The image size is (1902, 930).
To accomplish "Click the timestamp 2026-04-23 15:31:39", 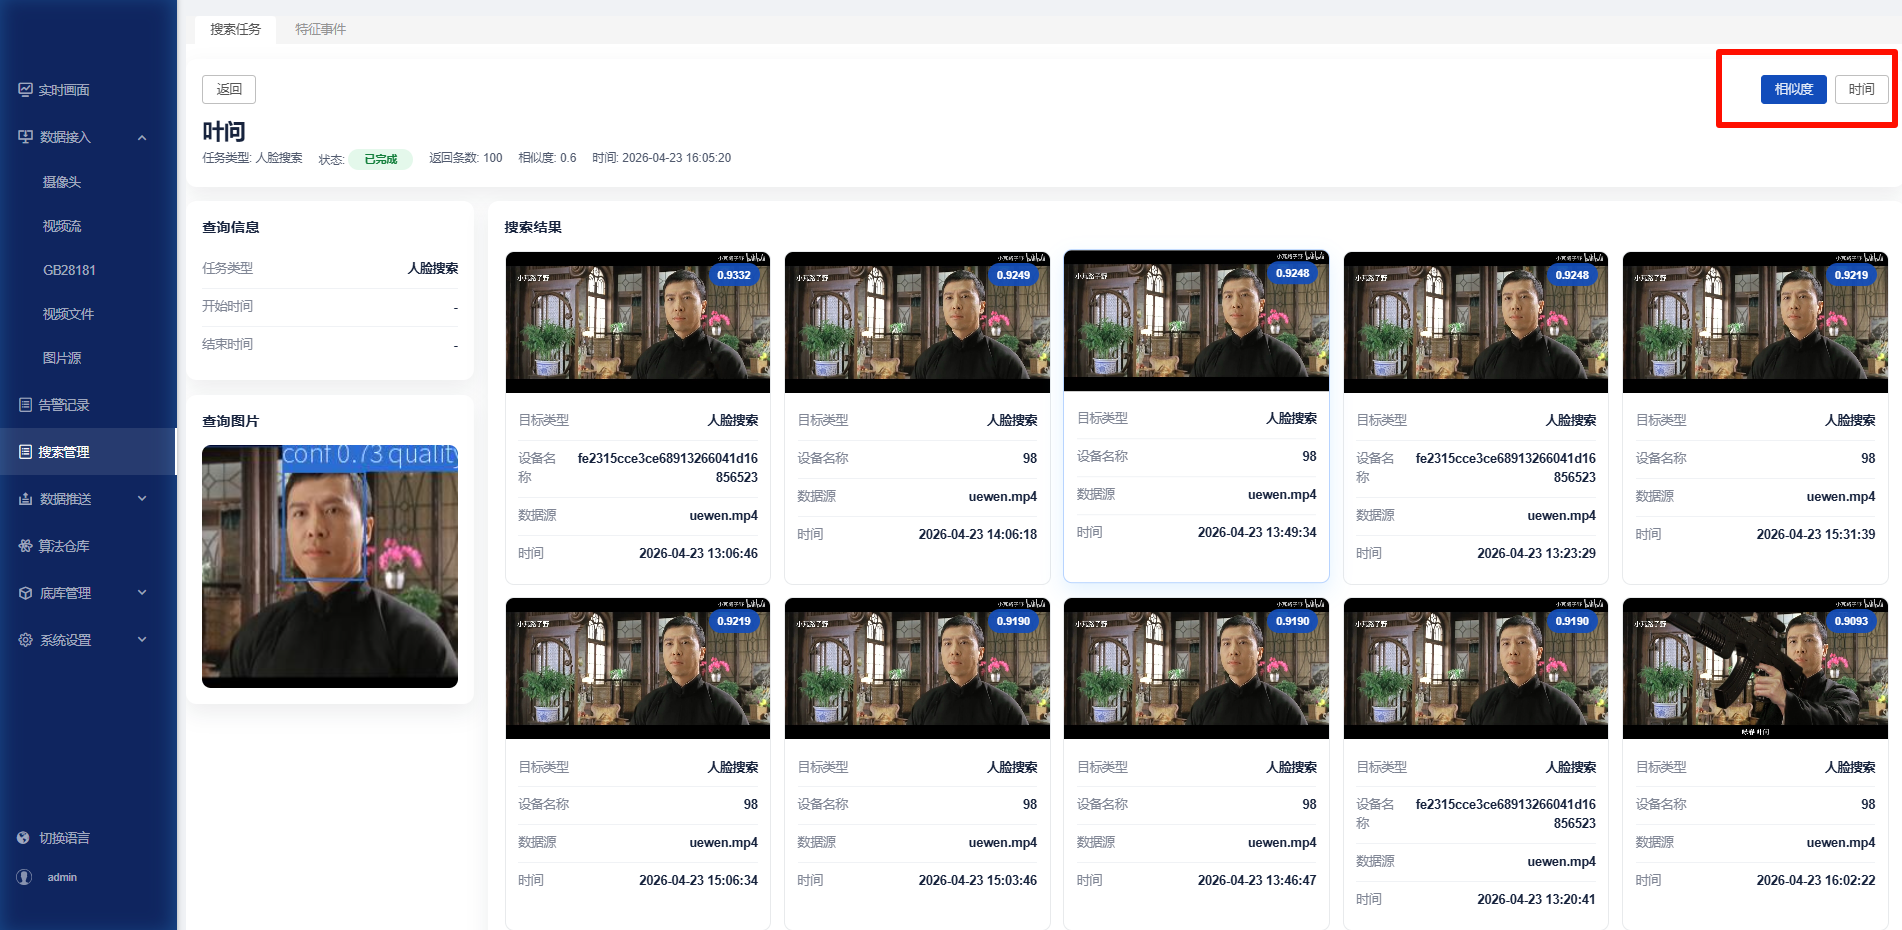I will click(1816, 534).
